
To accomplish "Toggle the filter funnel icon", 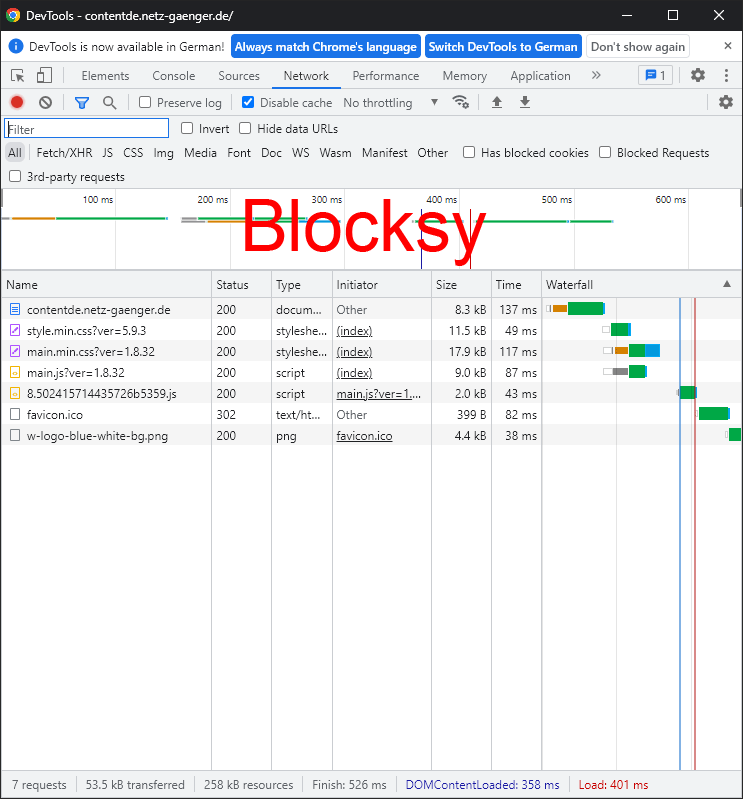I will click(x=82, y=102).
